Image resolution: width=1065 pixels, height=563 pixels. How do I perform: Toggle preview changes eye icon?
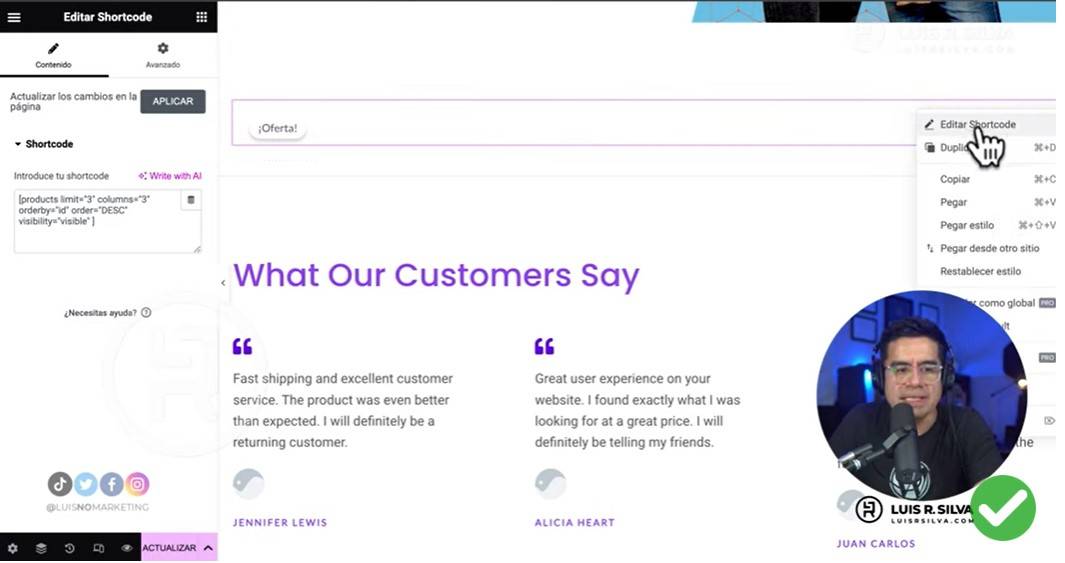tap(126, 548)
